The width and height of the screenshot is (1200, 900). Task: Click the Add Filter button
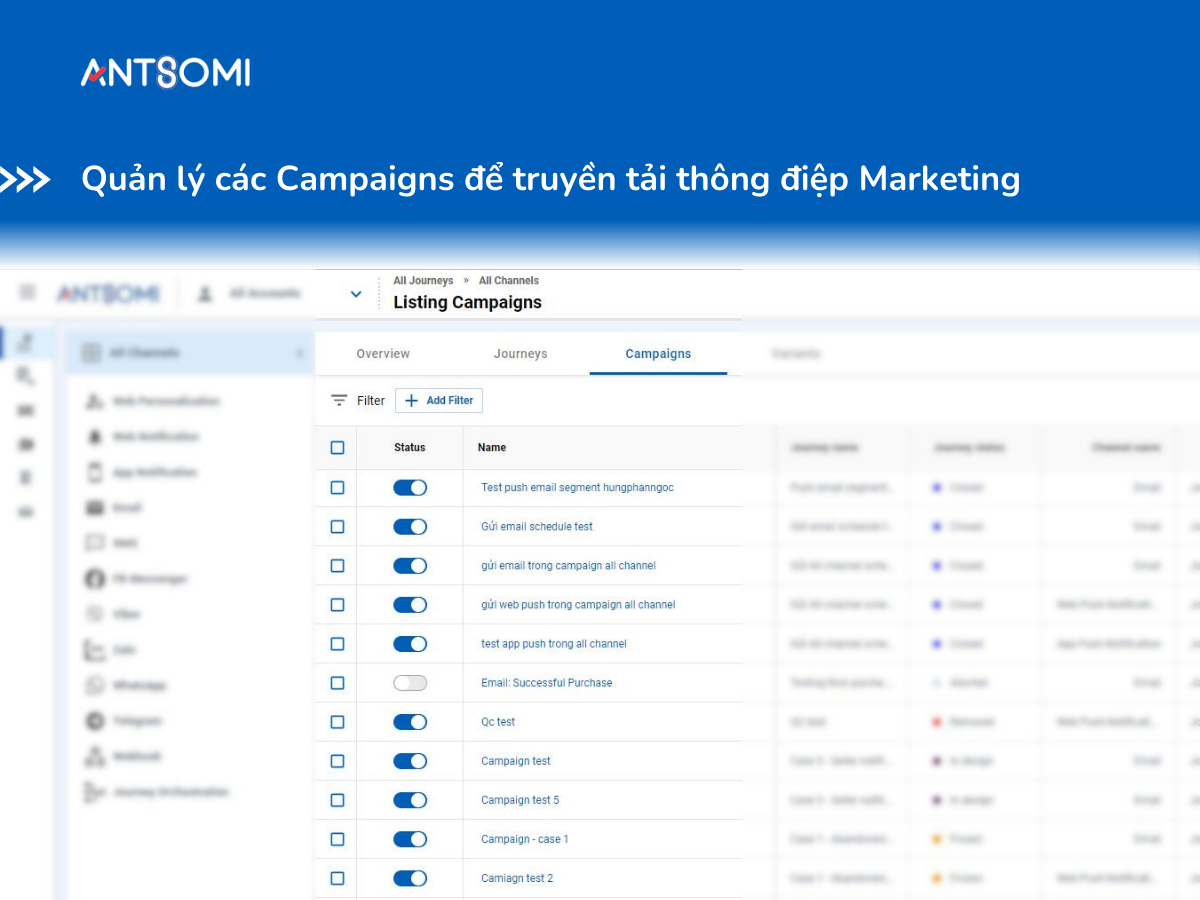(x=439, y=400)
